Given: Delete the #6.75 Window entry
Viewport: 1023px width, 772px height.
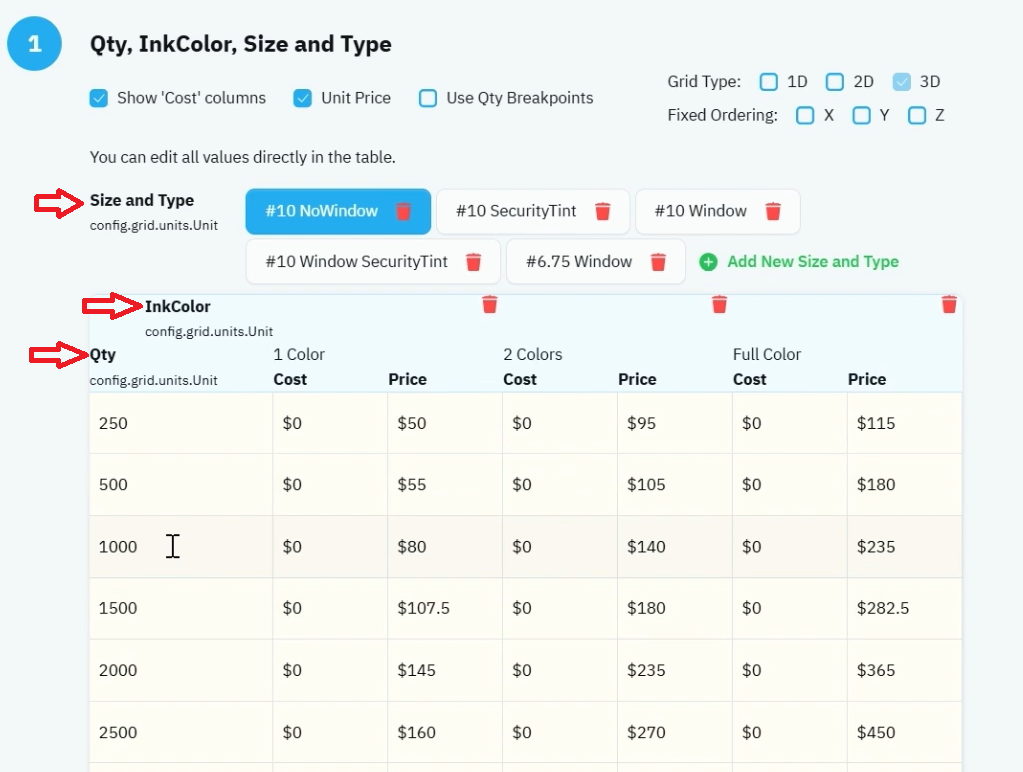Looking at the screenshot, I should pyautogui.click(x=658, y=262).
